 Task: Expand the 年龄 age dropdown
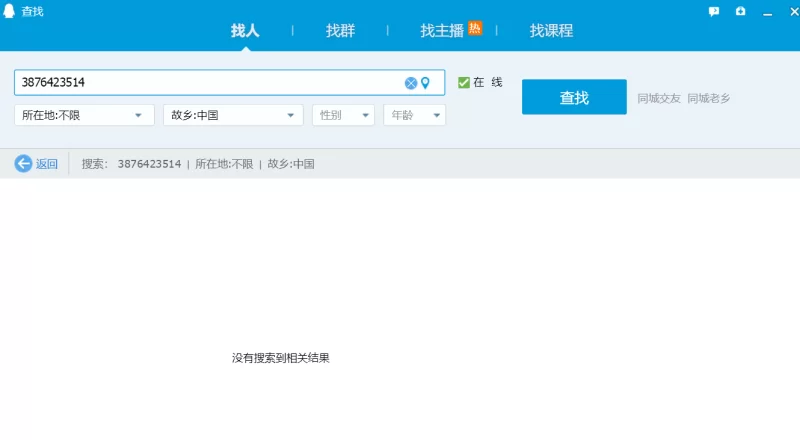414,115
